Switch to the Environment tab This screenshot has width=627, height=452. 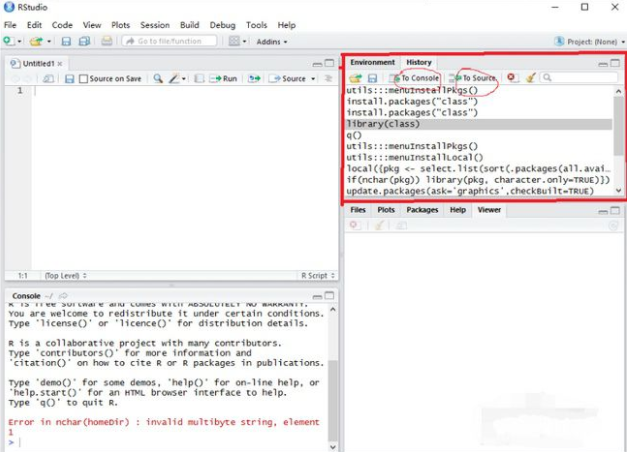[x=372, y=62]
